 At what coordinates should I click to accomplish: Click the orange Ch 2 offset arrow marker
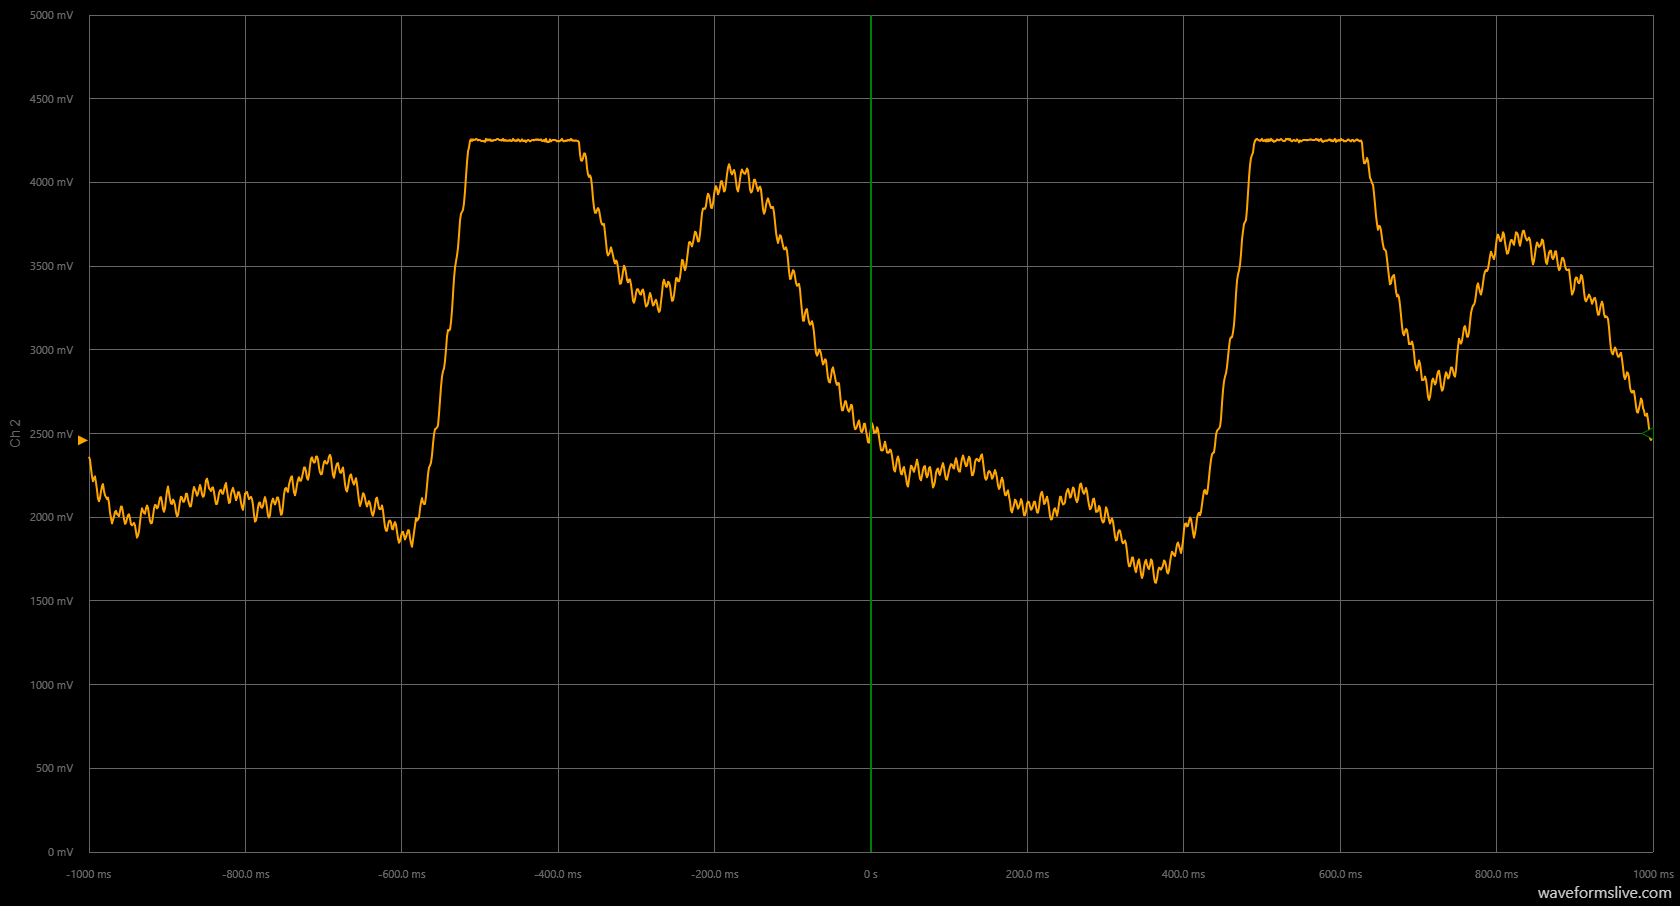tap(82, 440)
